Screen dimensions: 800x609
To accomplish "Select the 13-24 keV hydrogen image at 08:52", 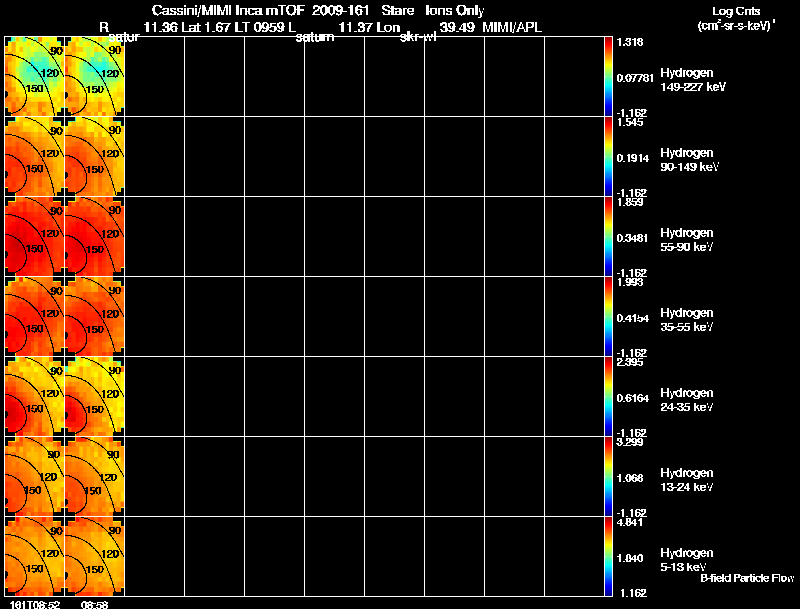I will point(34,477).
